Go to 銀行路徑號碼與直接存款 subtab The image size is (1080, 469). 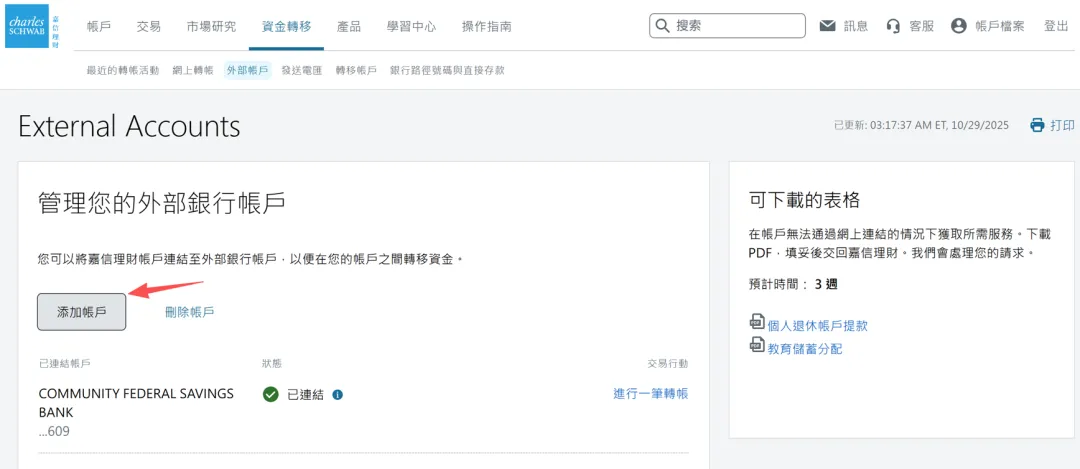coord(447,70)
